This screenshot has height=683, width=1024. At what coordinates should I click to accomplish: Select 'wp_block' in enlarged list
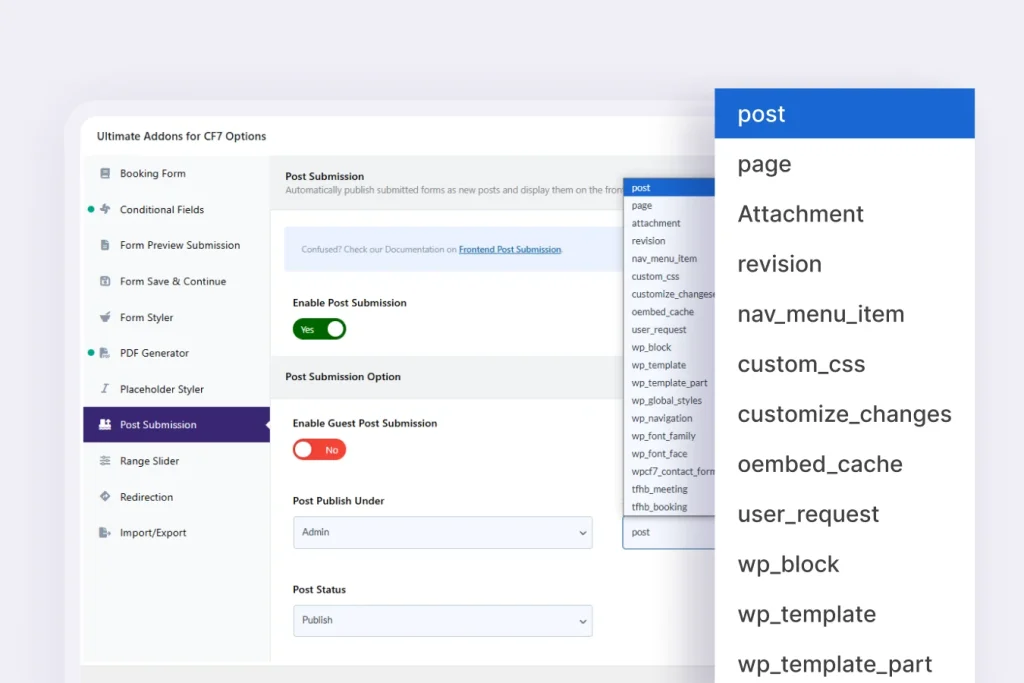click(844, 564)
